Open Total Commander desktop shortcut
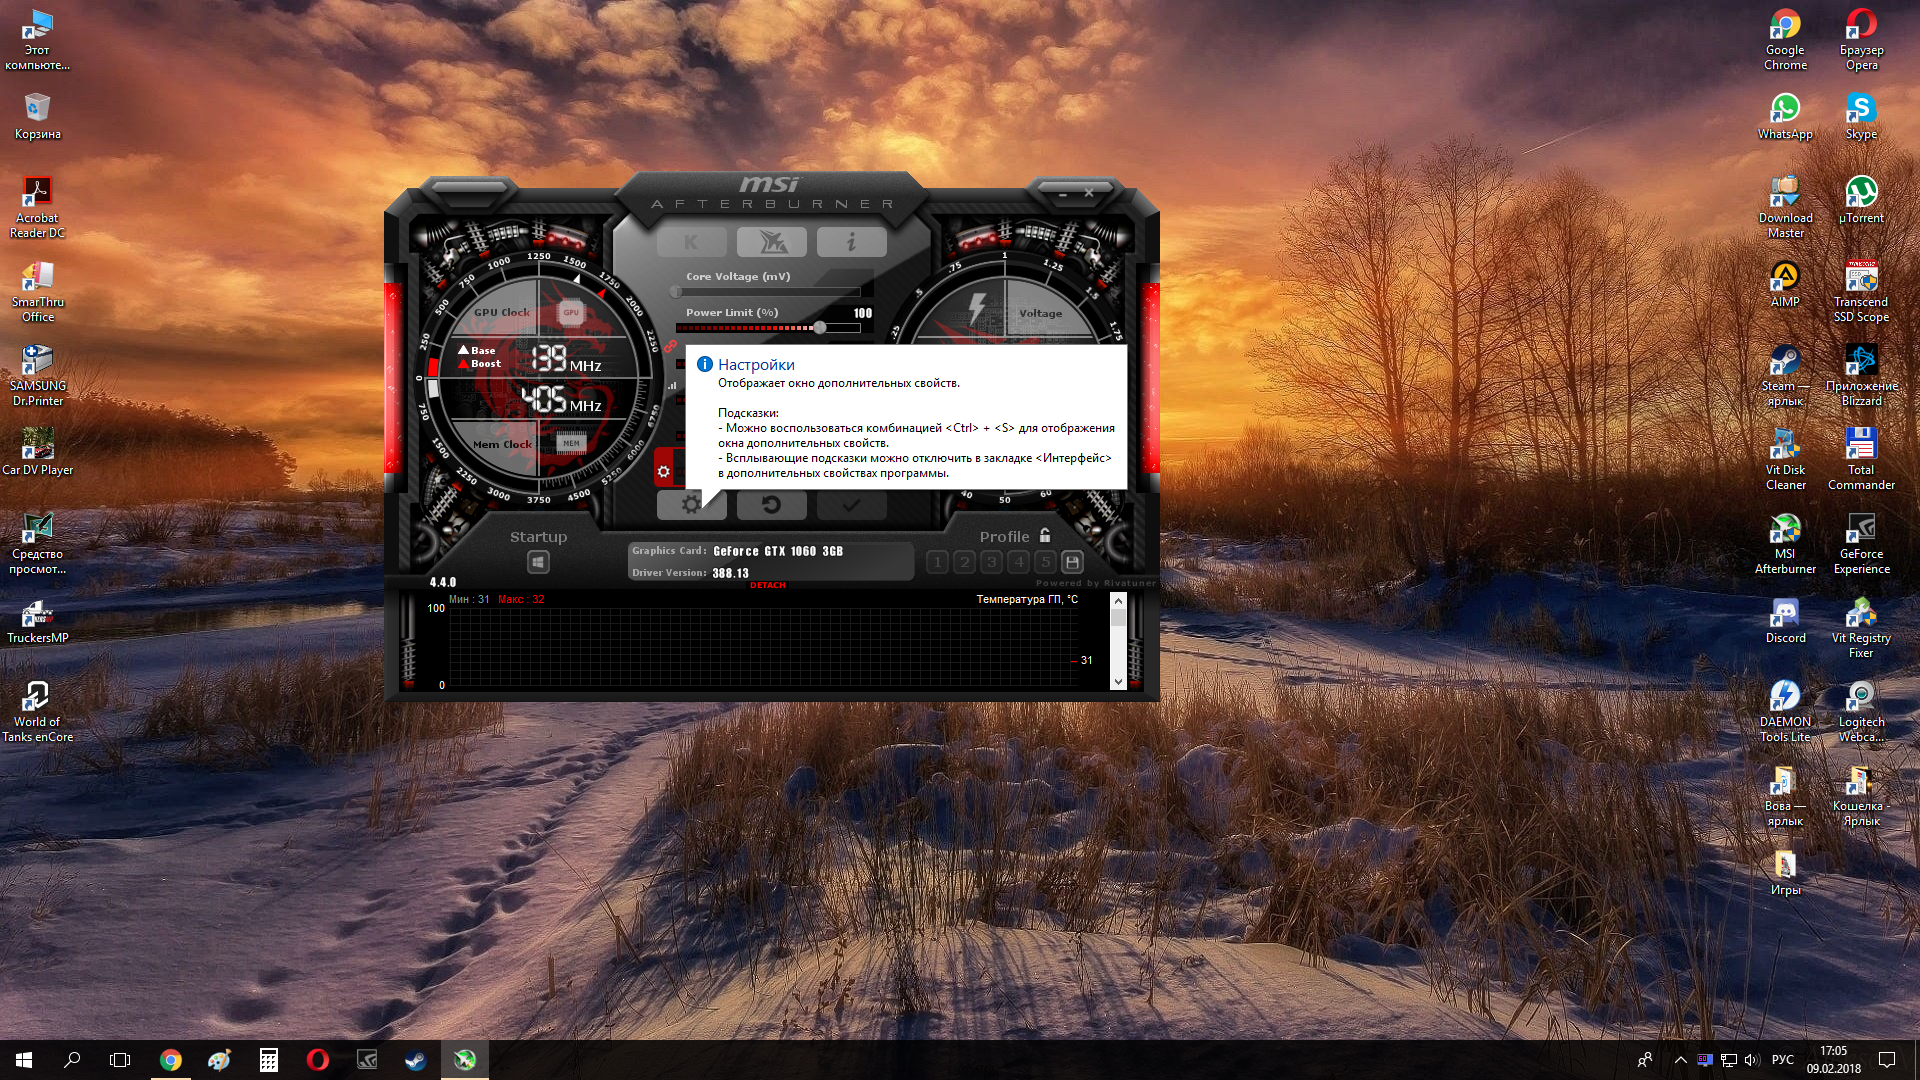The height and width of the screenshot is (1080, 1920). pos(1861,459)
